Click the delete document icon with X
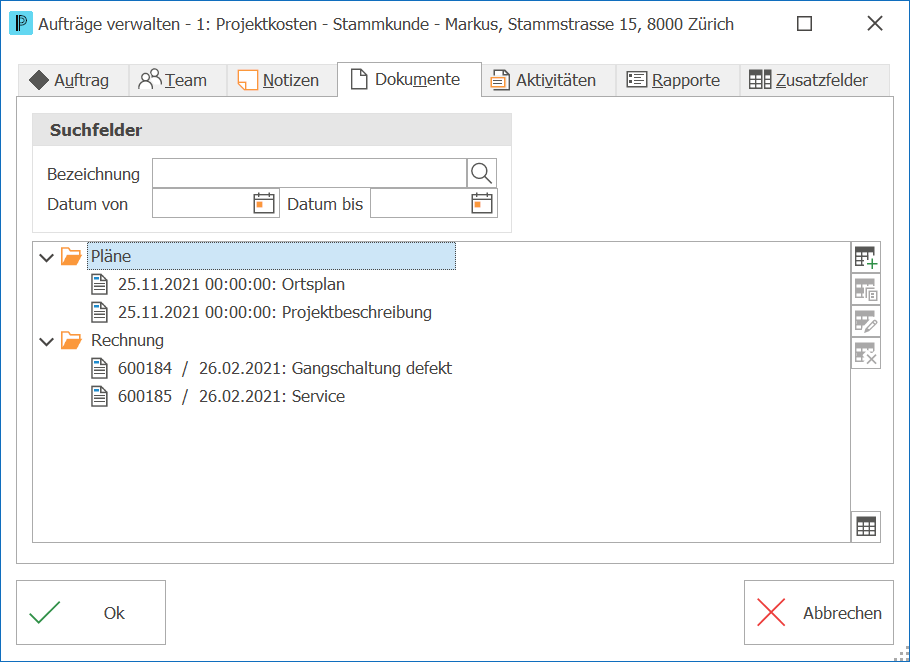Image resolution: width=910 pixels, height=662 pixels. (866, 353)
